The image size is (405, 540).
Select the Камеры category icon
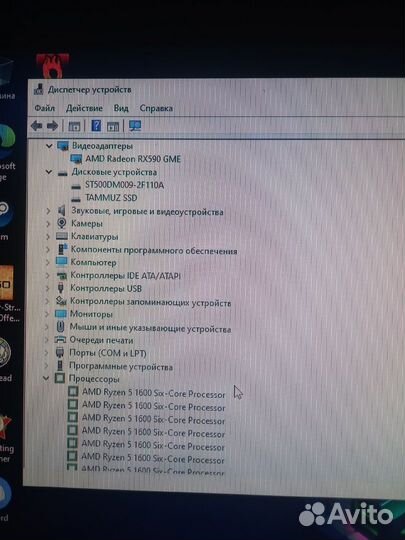click(62, 224)
